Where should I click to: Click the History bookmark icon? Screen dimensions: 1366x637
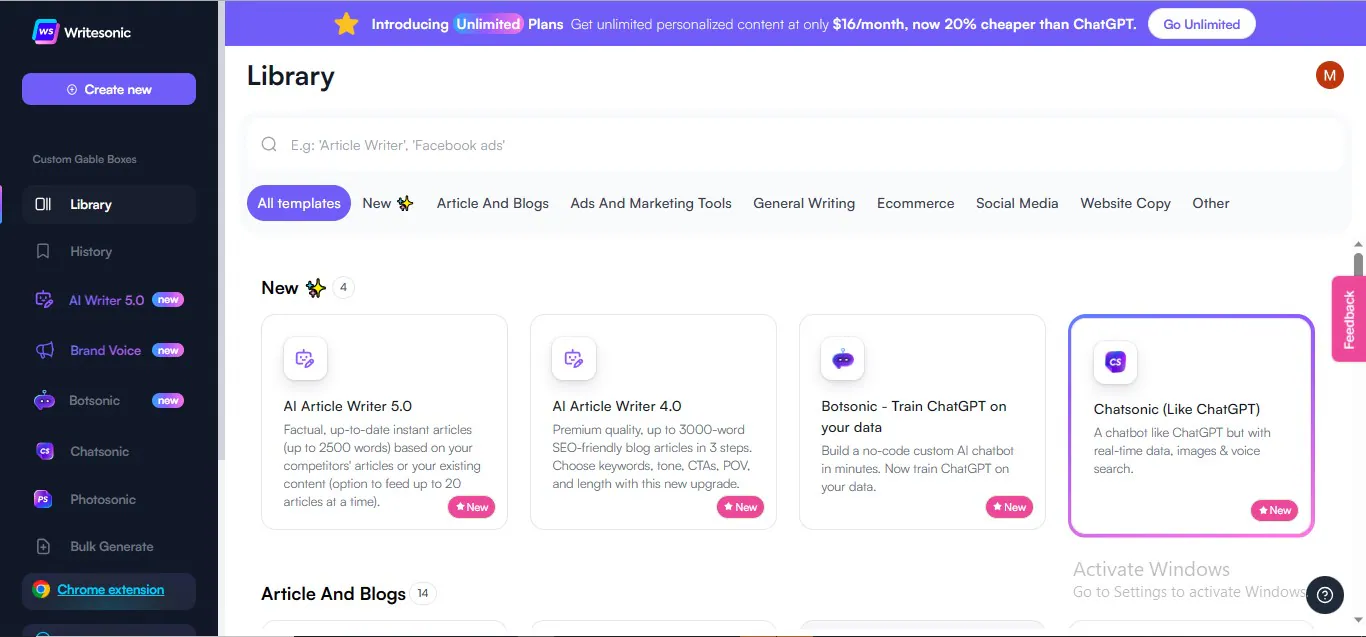(x=43, y=251)
